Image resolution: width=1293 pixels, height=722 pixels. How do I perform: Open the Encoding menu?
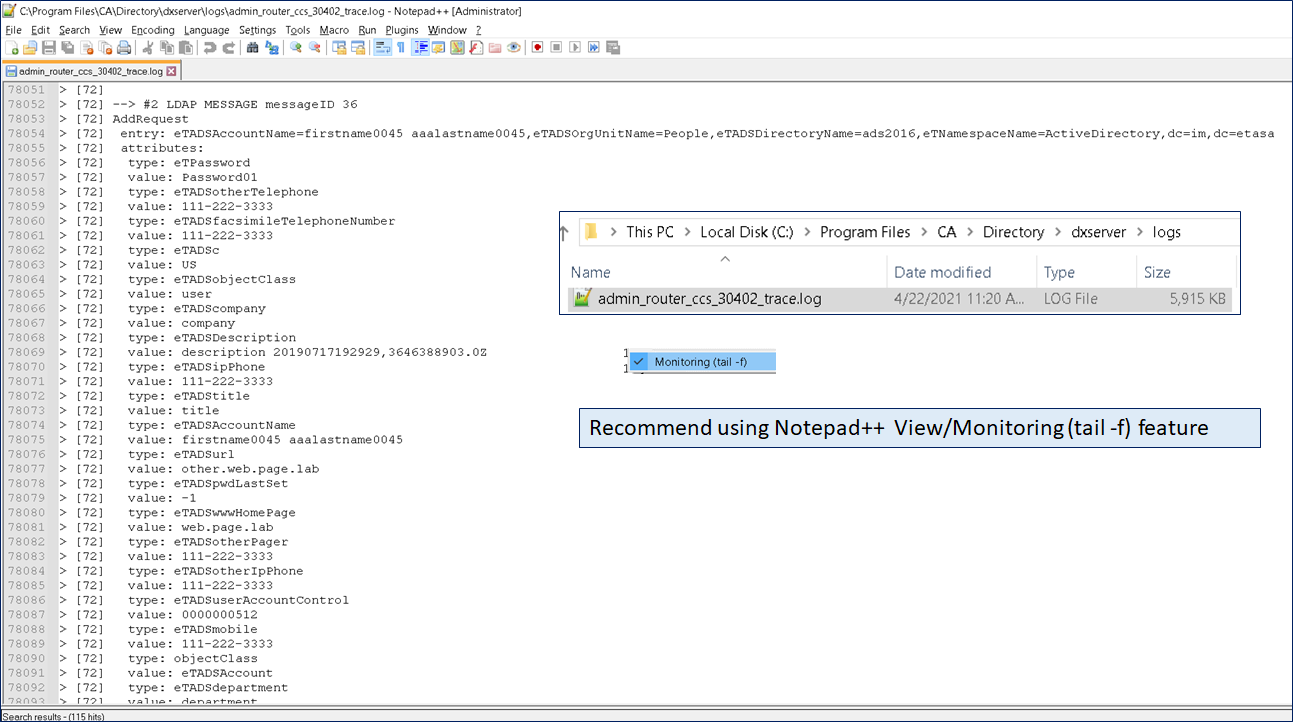153,30
